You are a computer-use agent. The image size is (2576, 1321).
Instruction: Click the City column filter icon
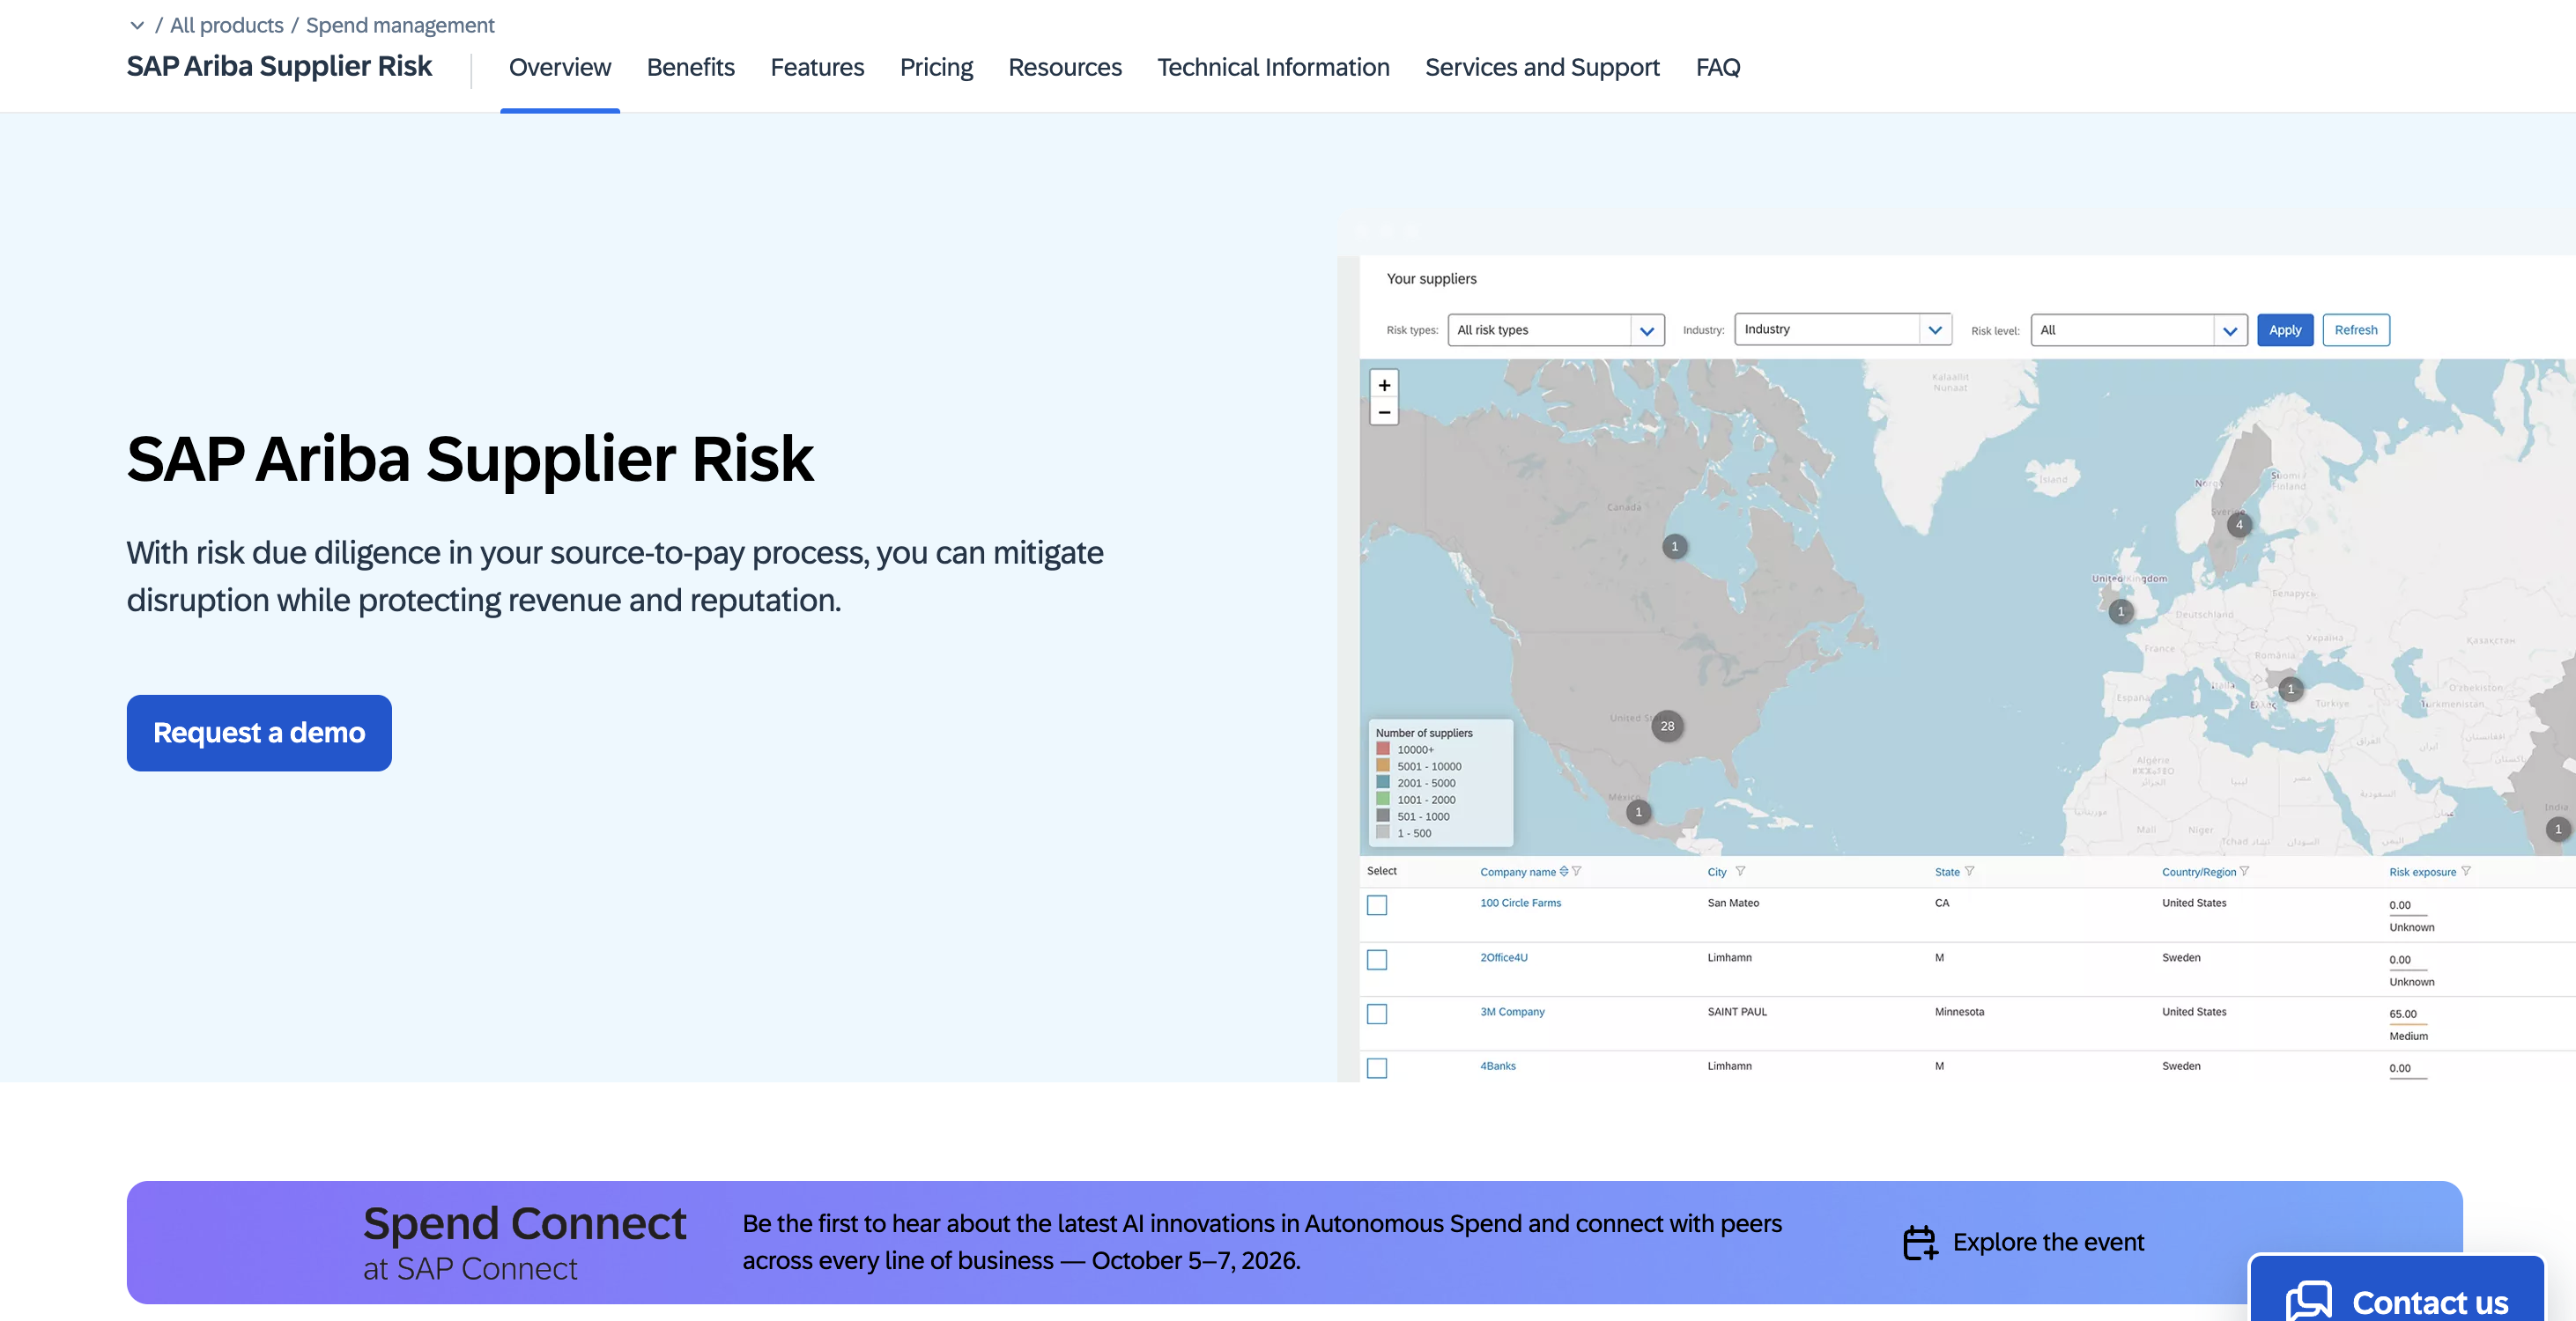click(x=1740, y=871)
